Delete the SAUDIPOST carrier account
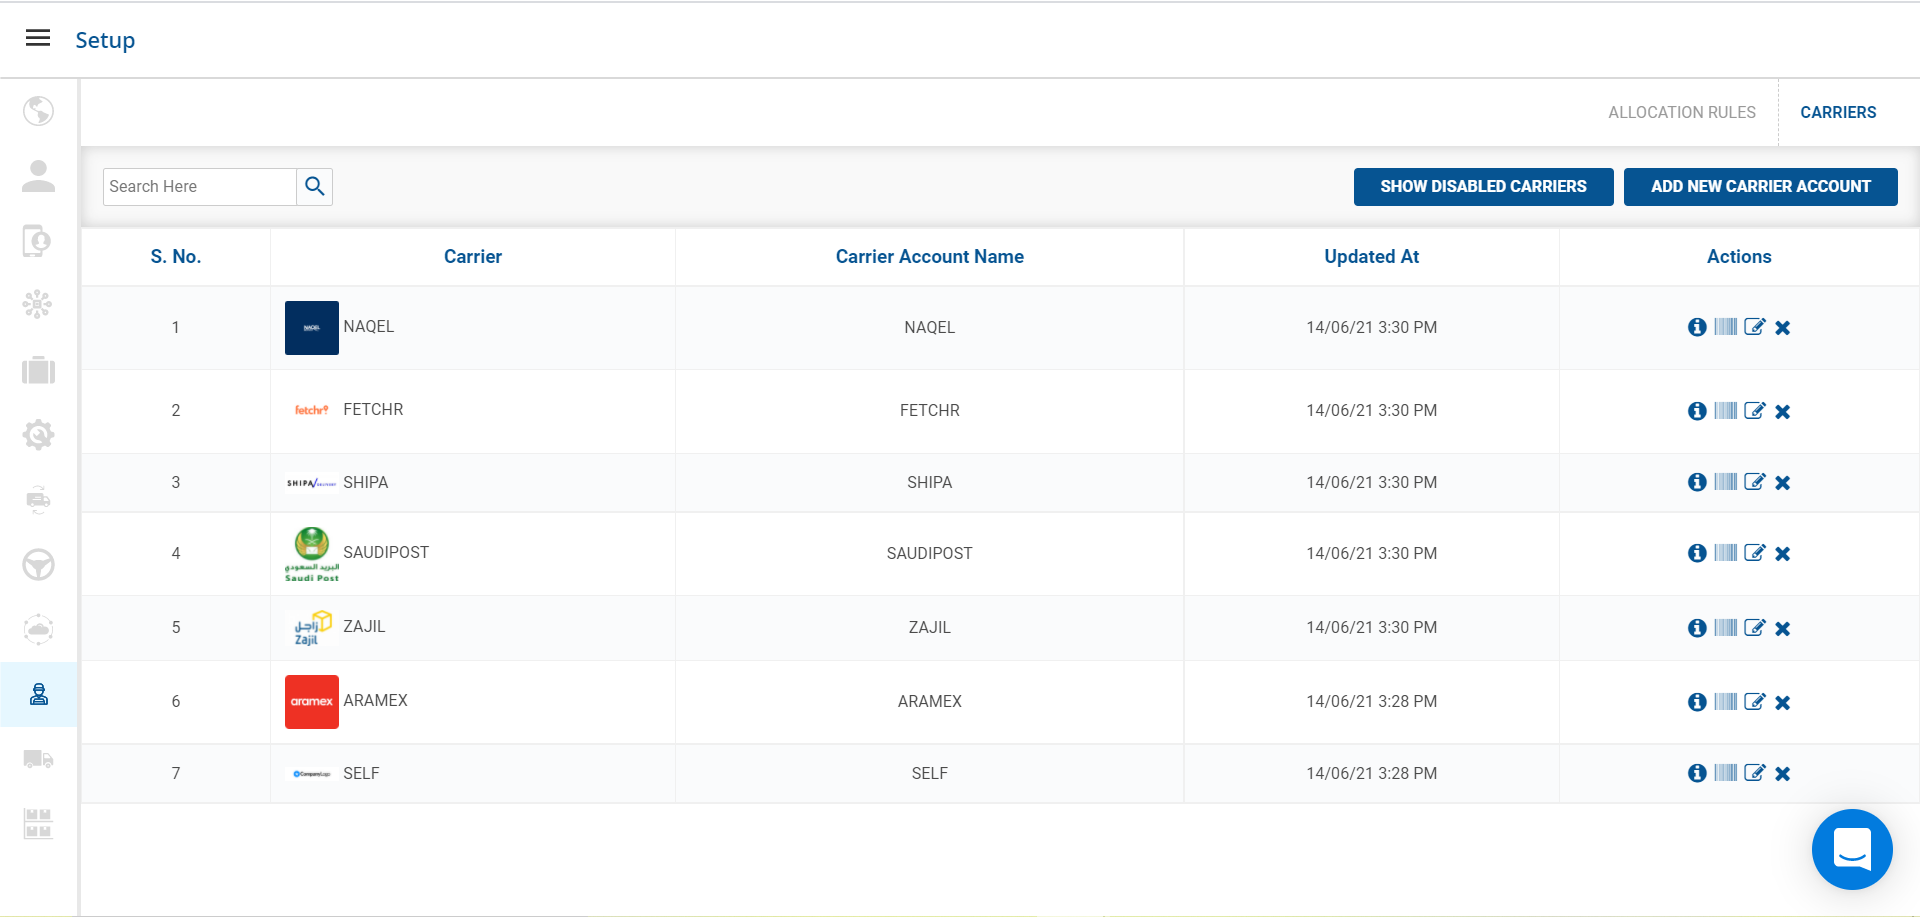Screen dimensions: 1920x917 pyautogui.click(x=1783, y=554)
